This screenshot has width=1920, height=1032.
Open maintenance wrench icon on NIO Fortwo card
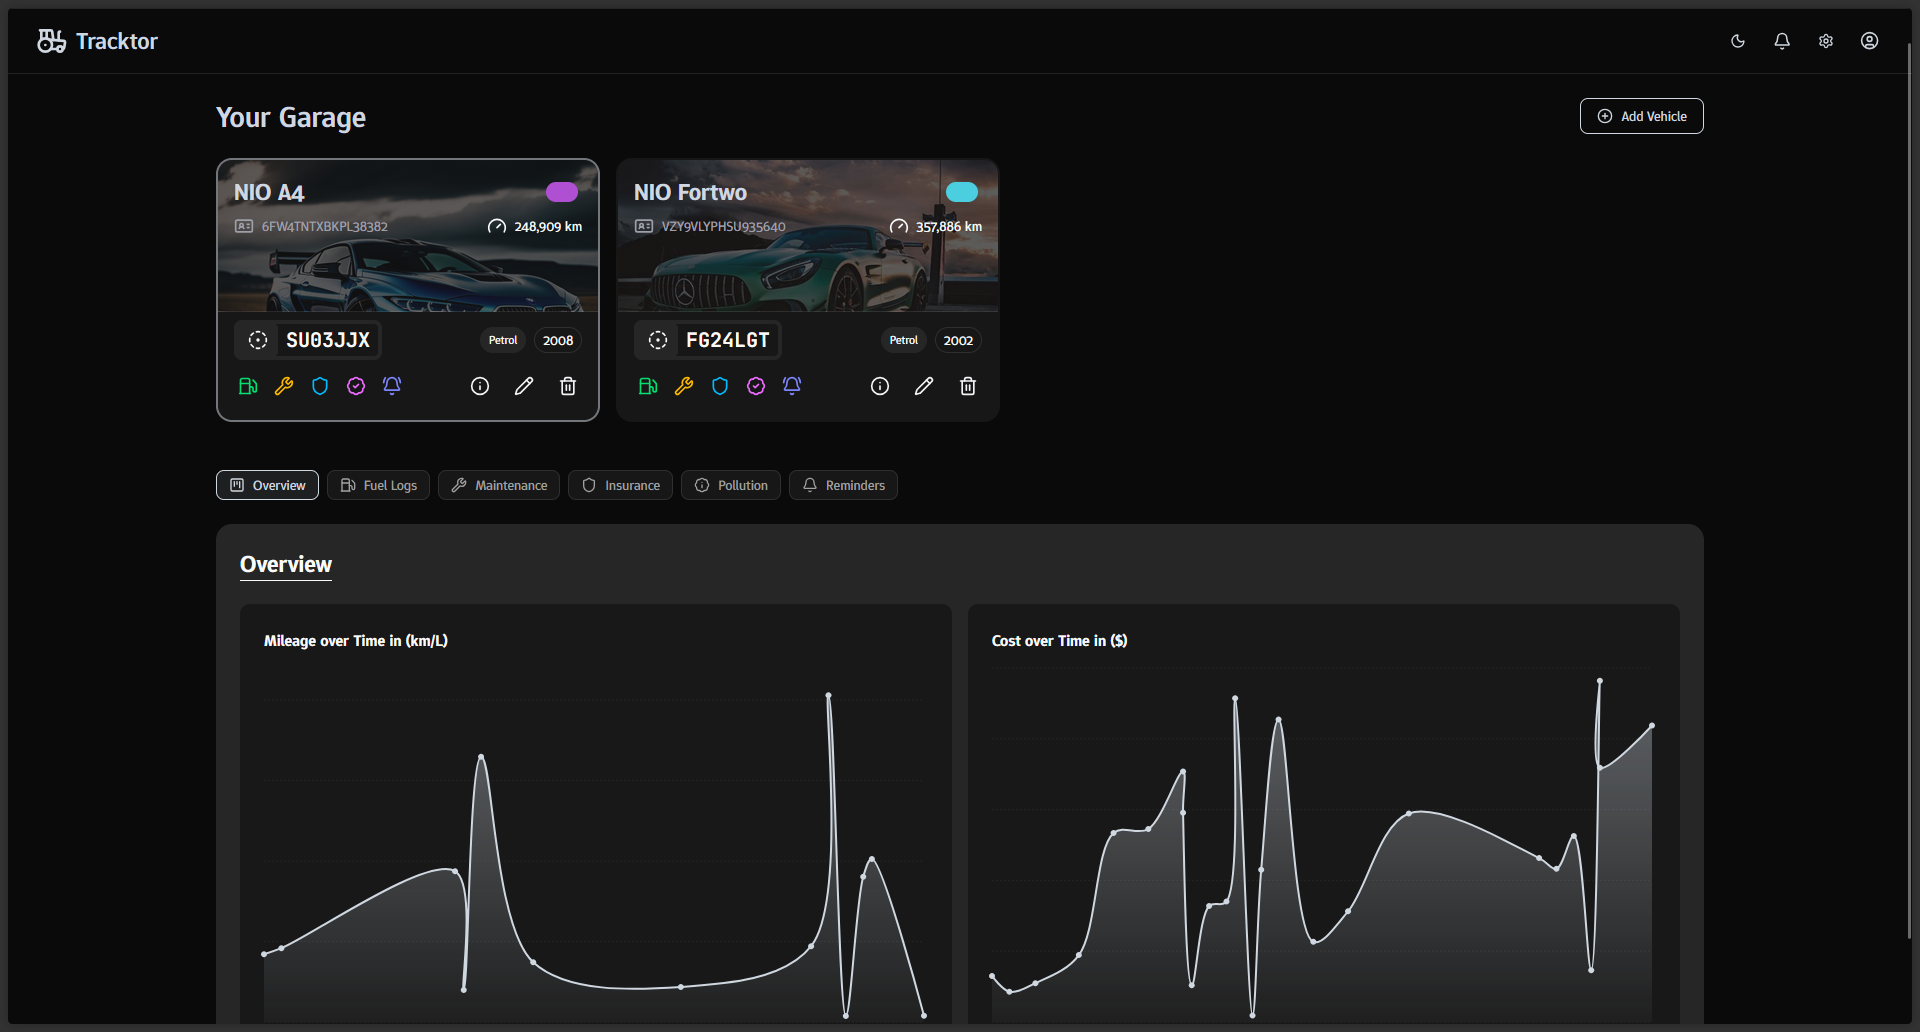coord(684,386)
